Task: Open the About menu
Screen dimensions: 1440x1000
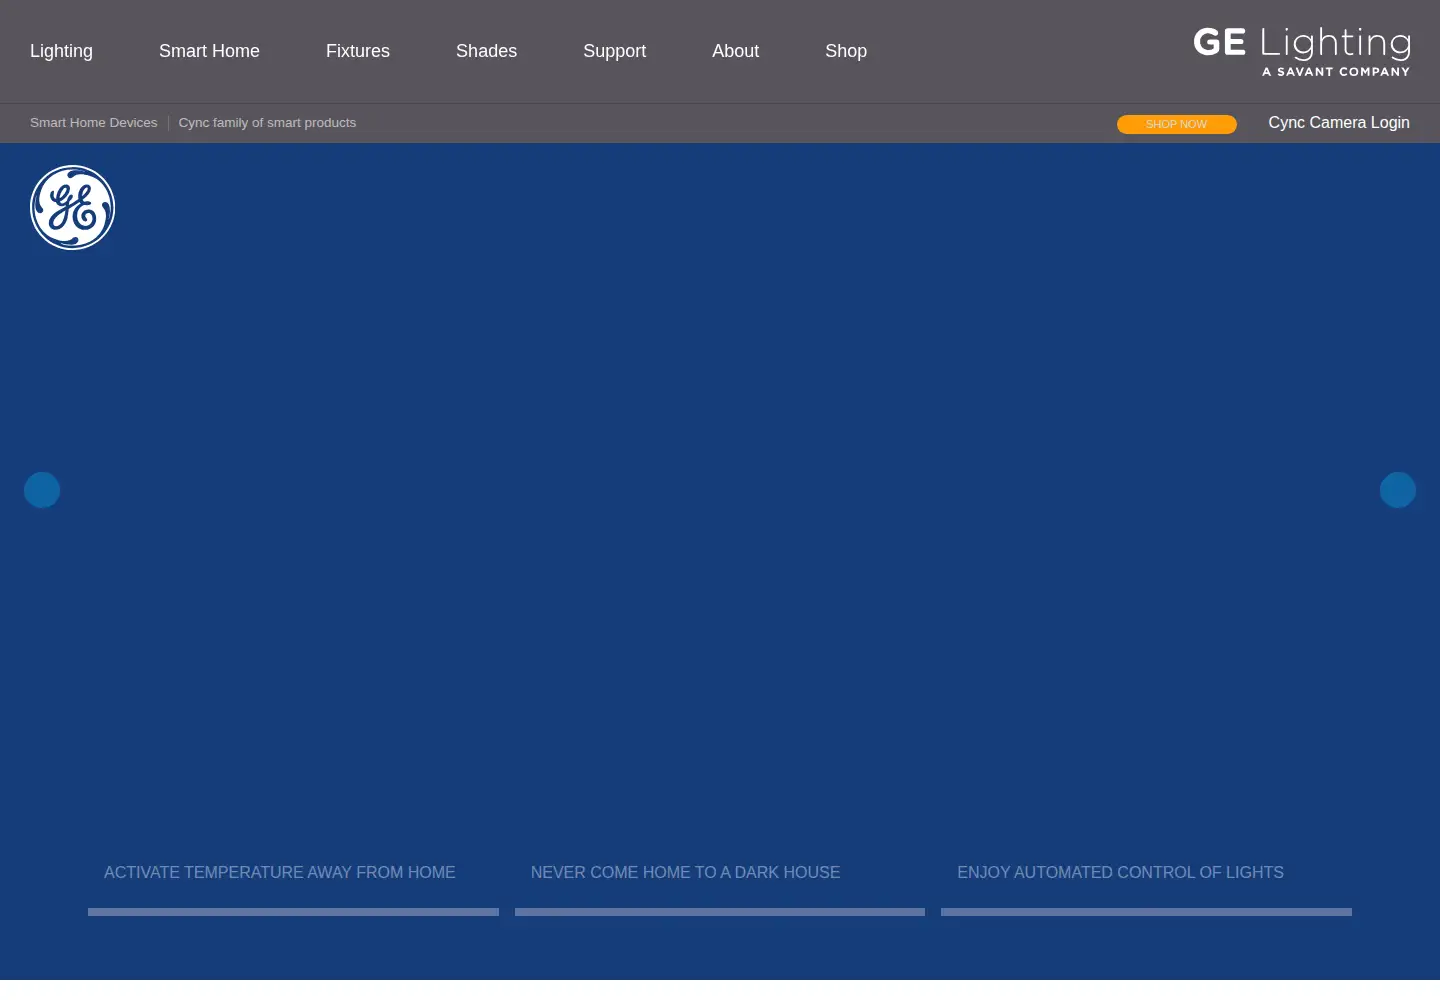Action: [735, 51]
